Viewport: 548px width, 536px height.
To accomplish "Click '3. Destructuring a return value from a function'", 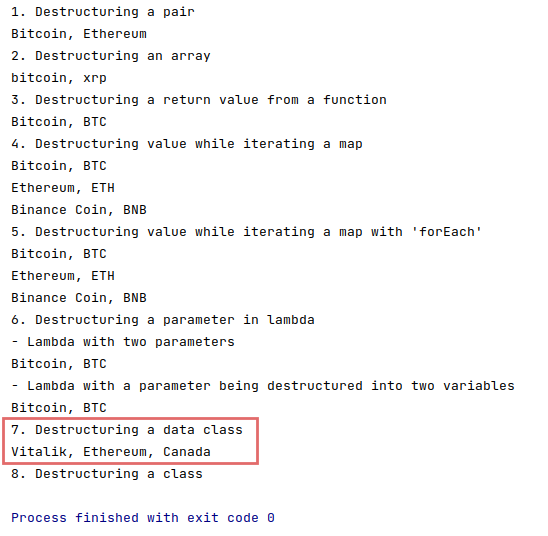I will click(199, 100).
